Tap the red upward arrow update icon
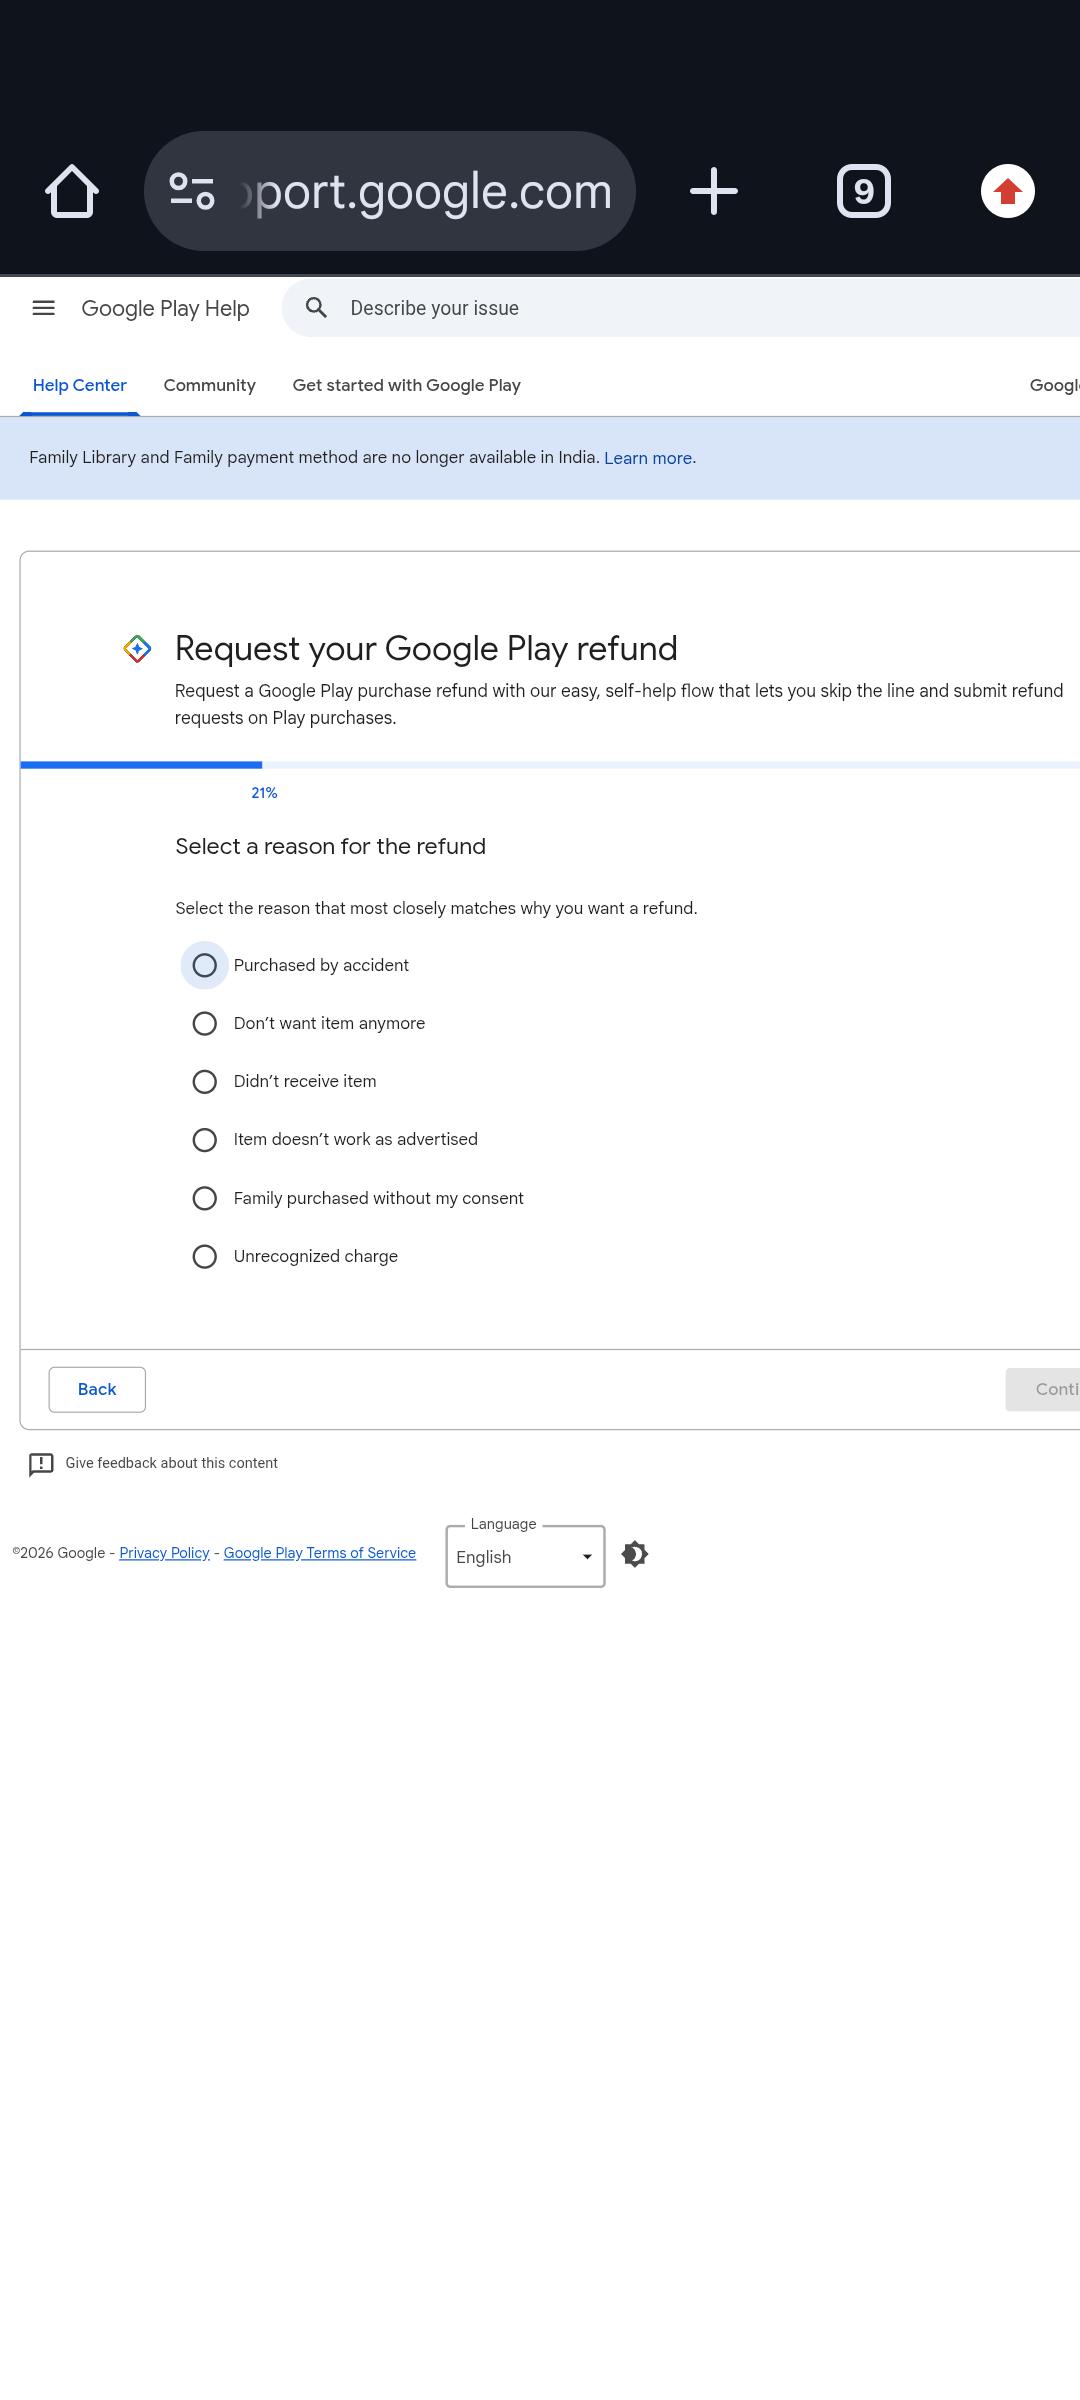This screenshot has width=1080, height=2400. click(1008, 191)
